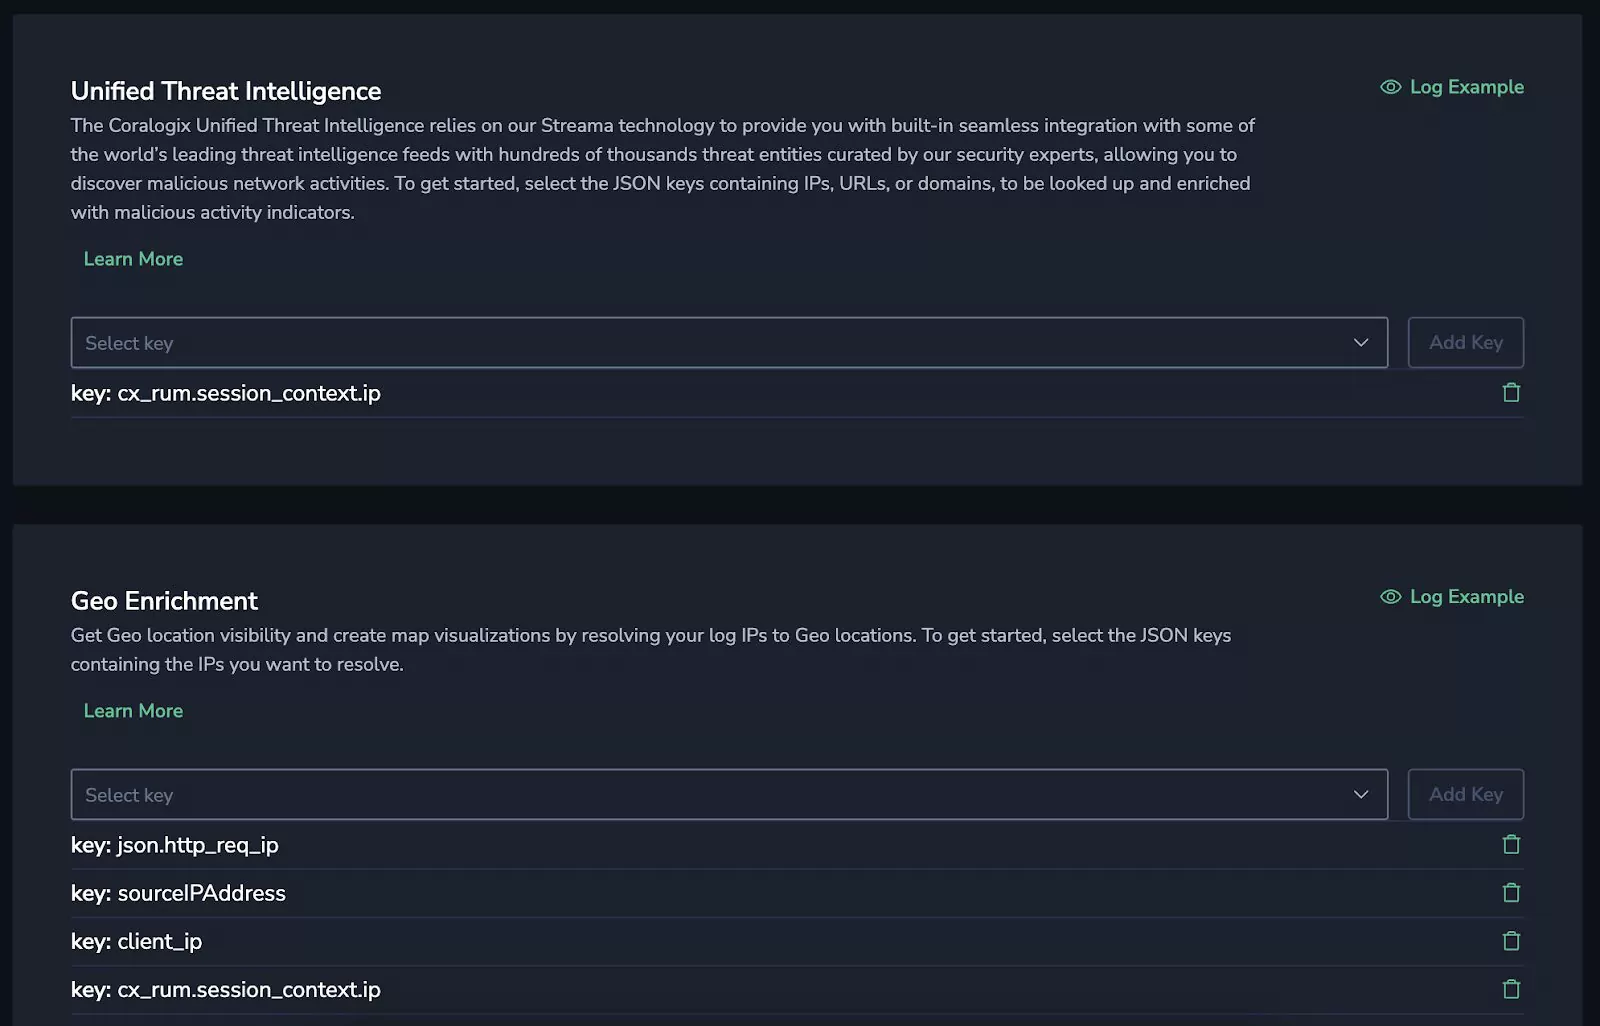
Task: Open Learn More under Unified Threat Intelligence
Action: (133, 259)
